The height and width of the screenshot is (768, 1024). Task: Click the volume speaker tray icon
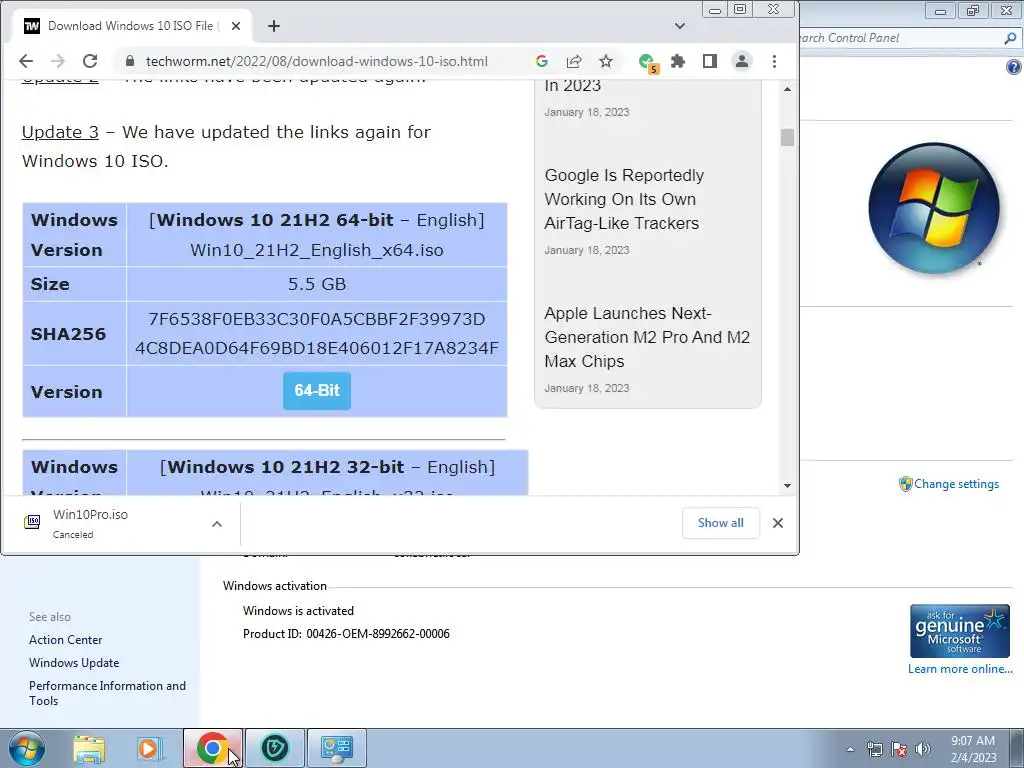tap(923, 749)
